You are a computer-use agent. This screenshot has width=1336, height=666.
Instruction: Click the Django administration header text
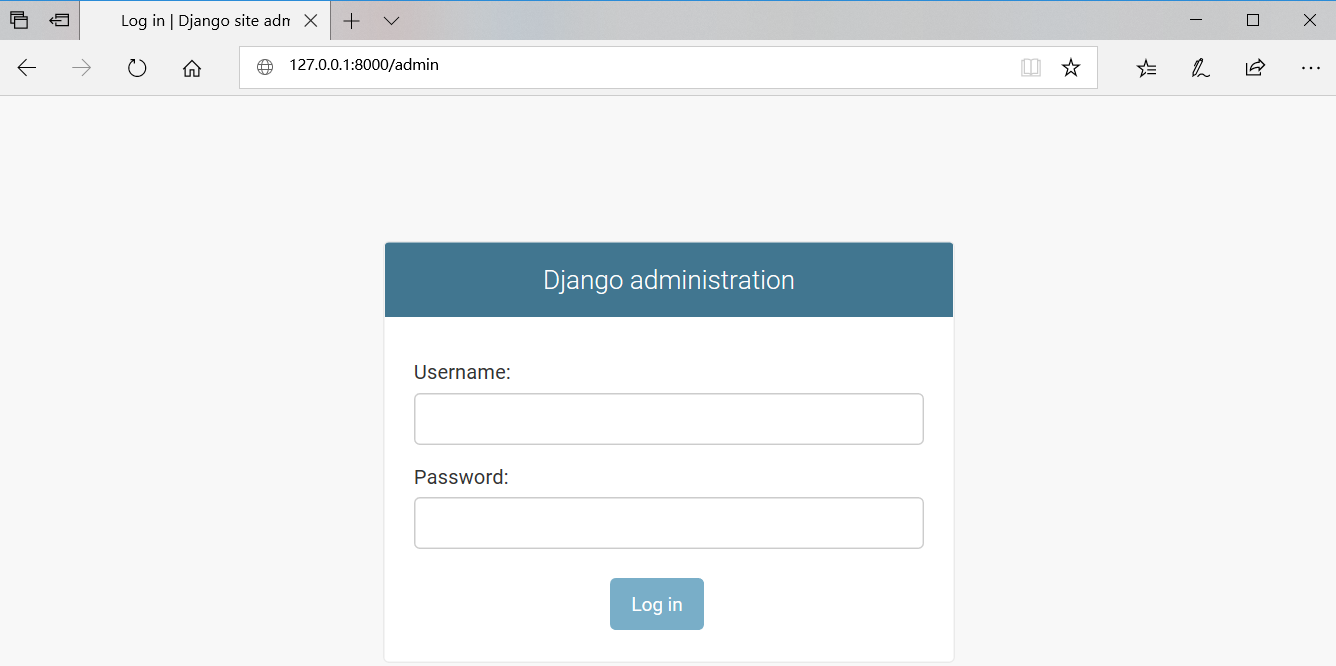coord(669,280)
